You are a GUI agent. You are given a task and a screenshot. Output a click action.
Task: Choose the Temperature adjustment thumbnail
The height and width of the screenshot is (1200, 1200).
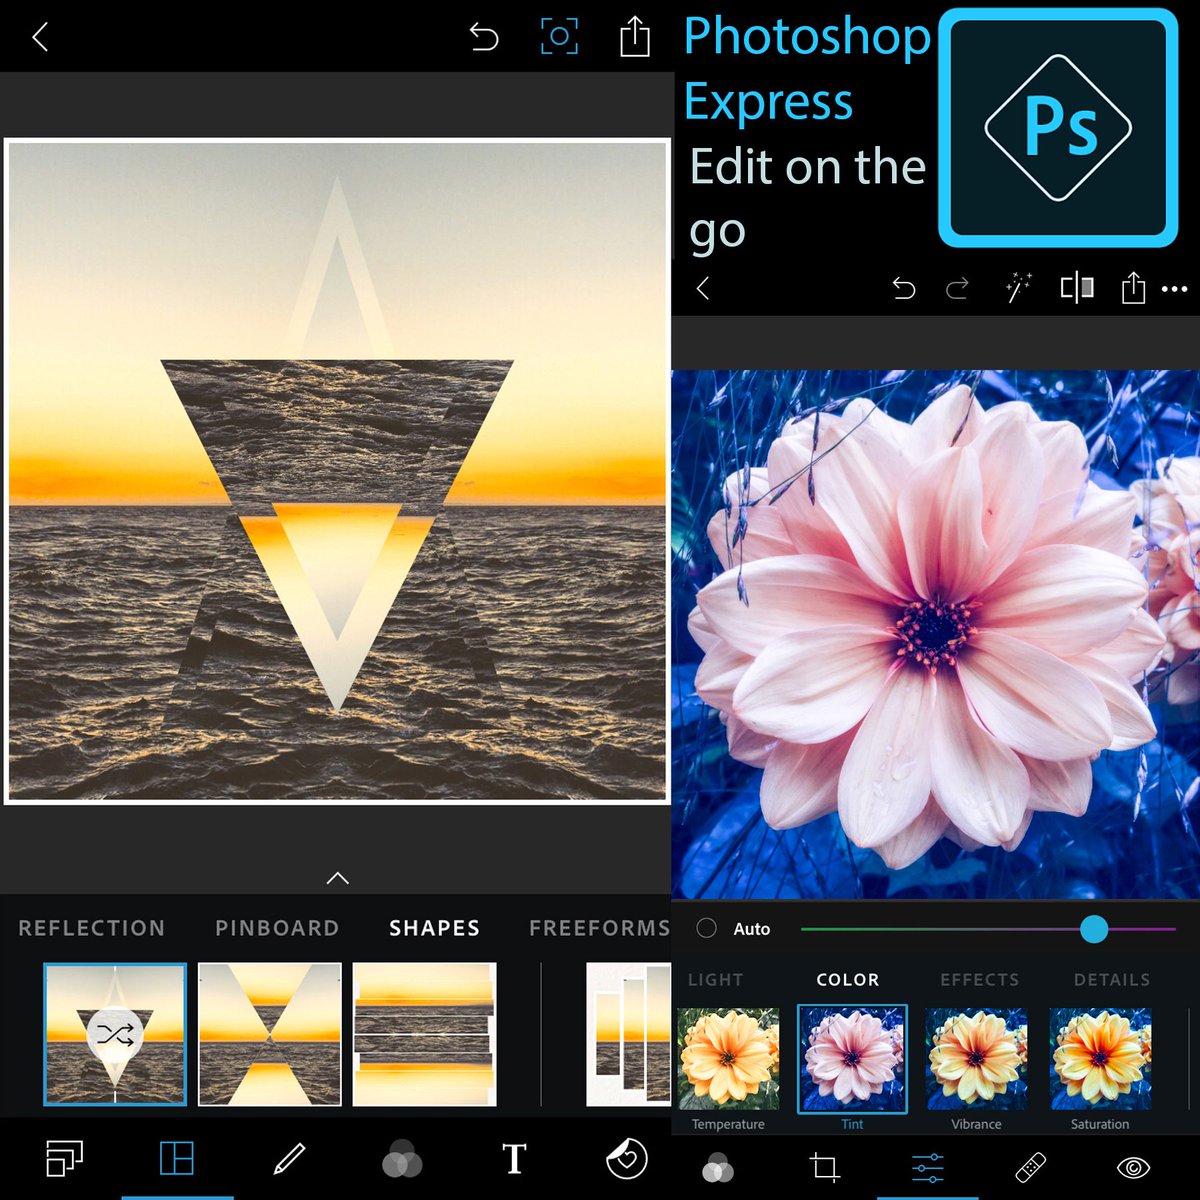[x=728, y=1059]
